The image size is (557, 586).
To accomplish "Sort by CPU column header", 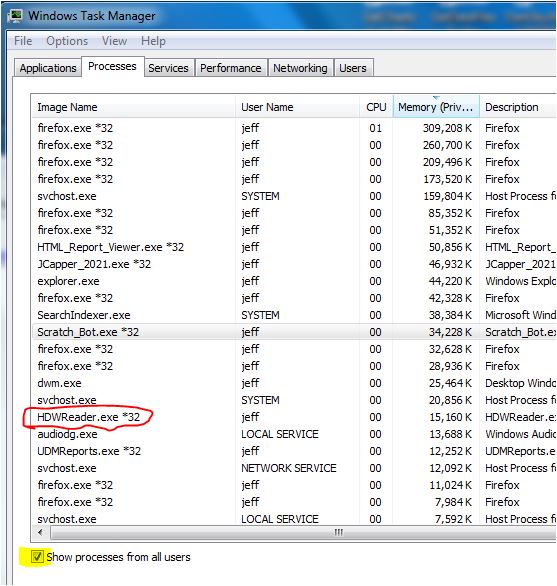I will tap(376, 107).
